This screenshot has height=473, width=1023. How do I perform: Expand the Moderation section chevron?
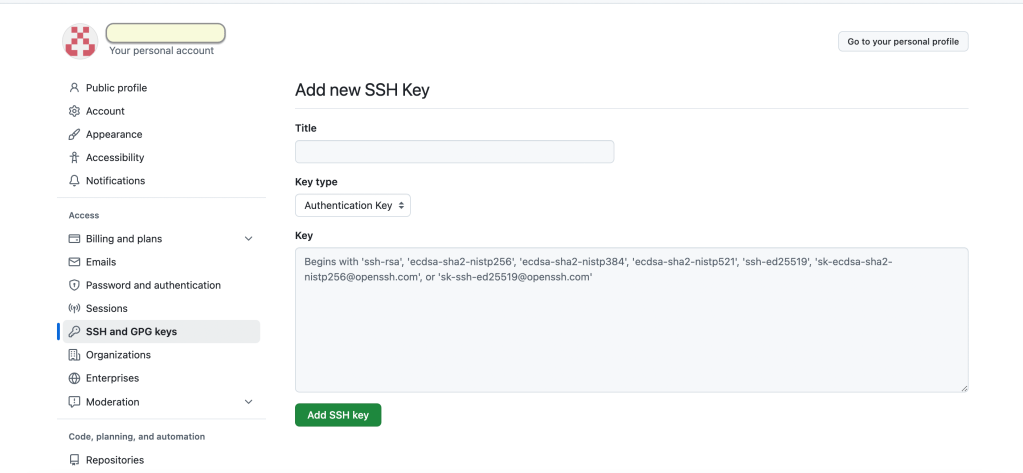[249, 401]
